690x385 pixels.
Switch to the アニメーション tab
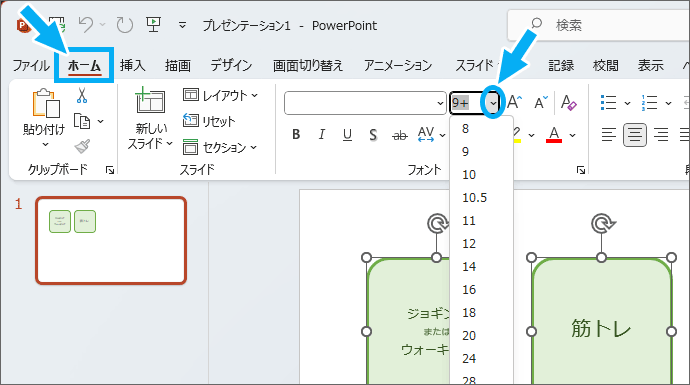pos(398,66)
